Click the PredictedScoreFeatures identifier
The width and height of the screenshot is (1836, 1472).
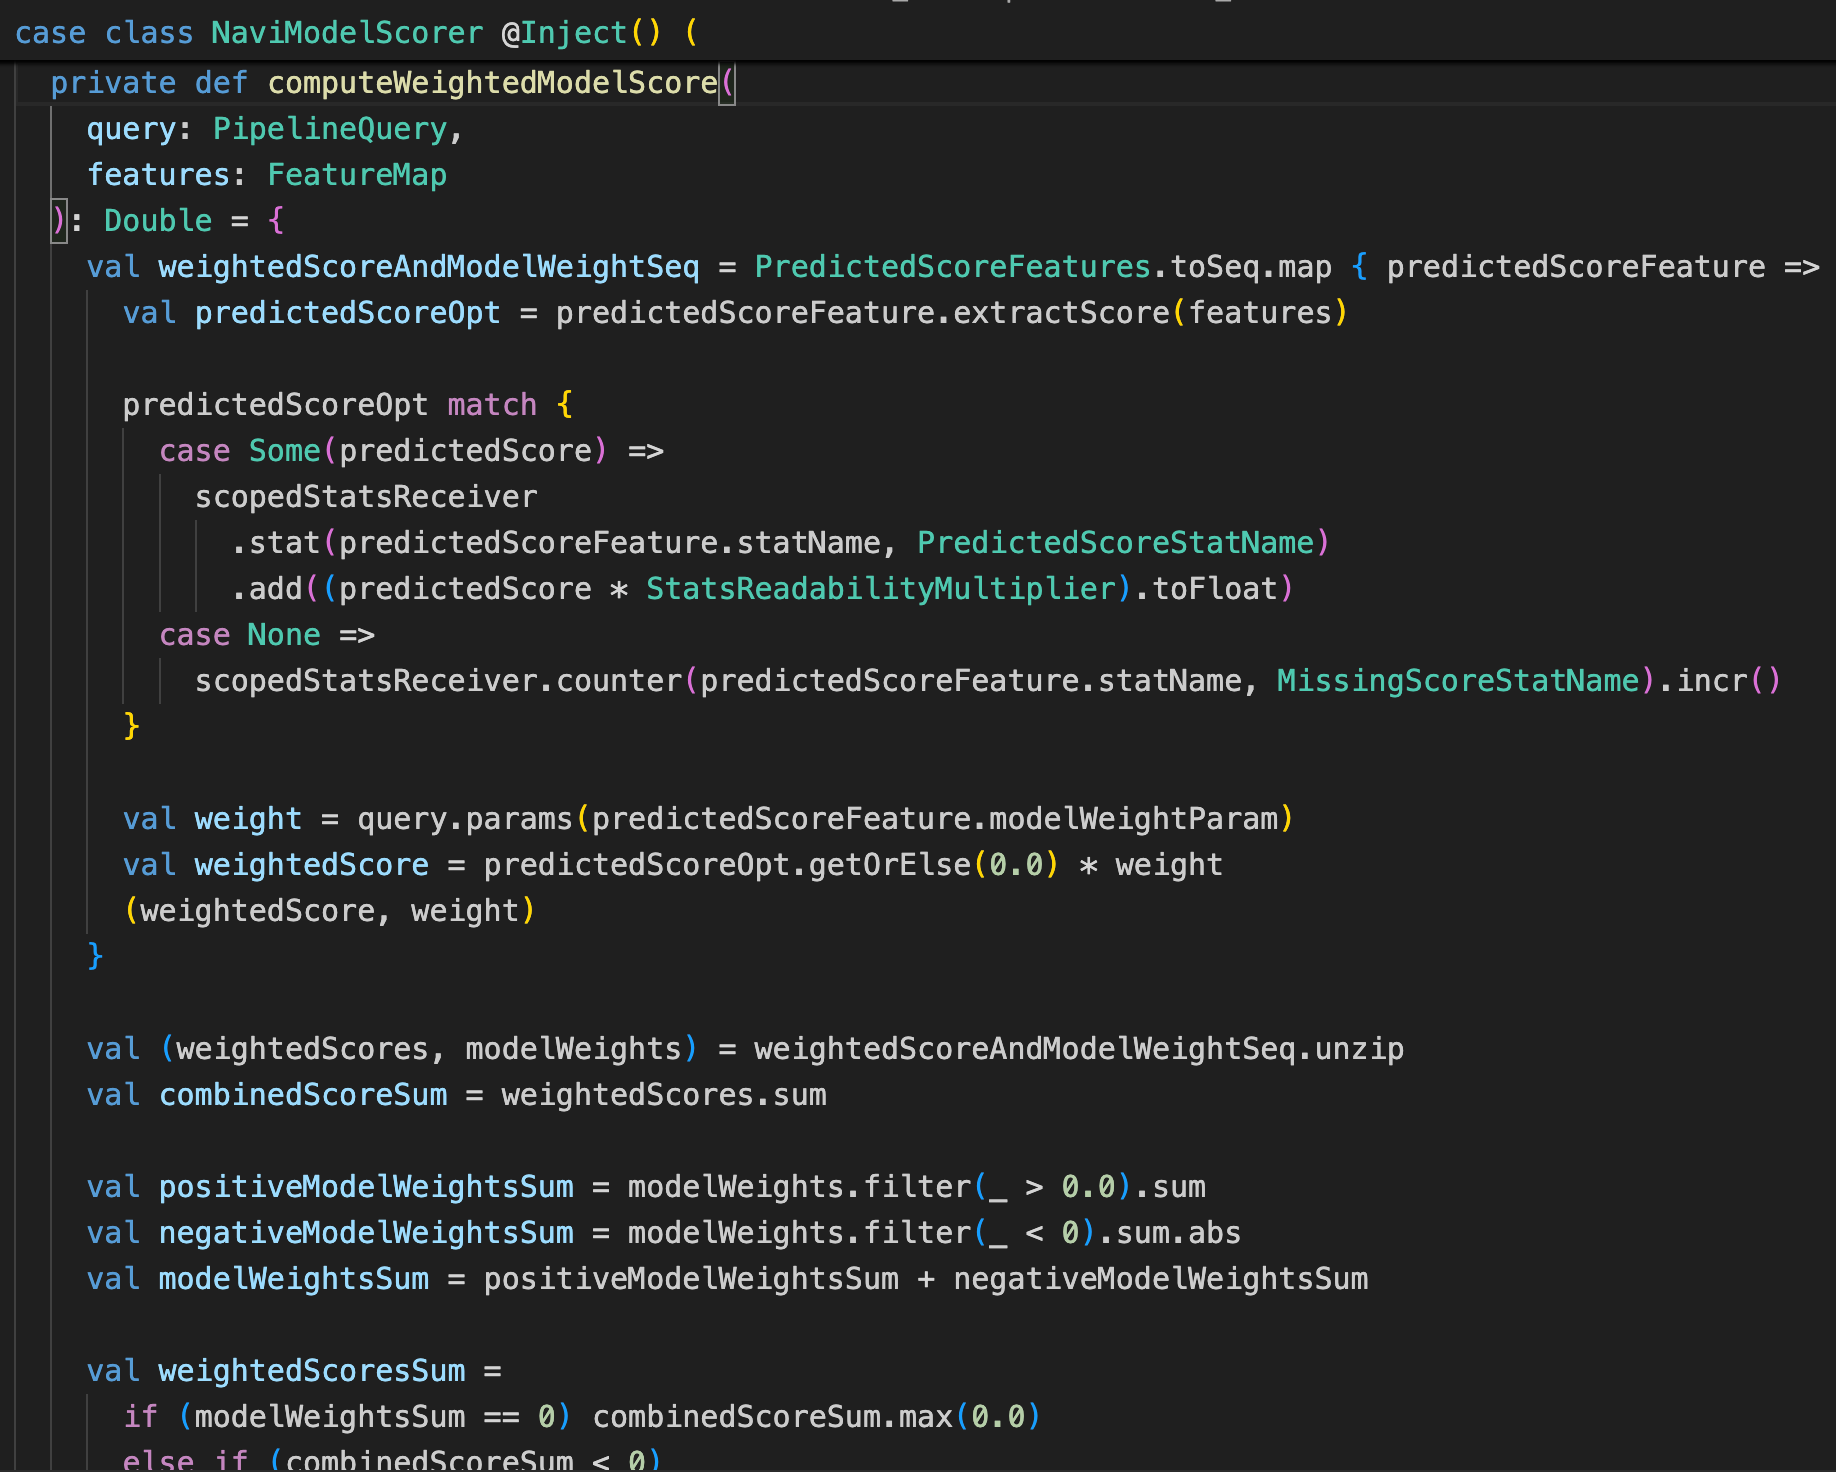pos(952,267)
